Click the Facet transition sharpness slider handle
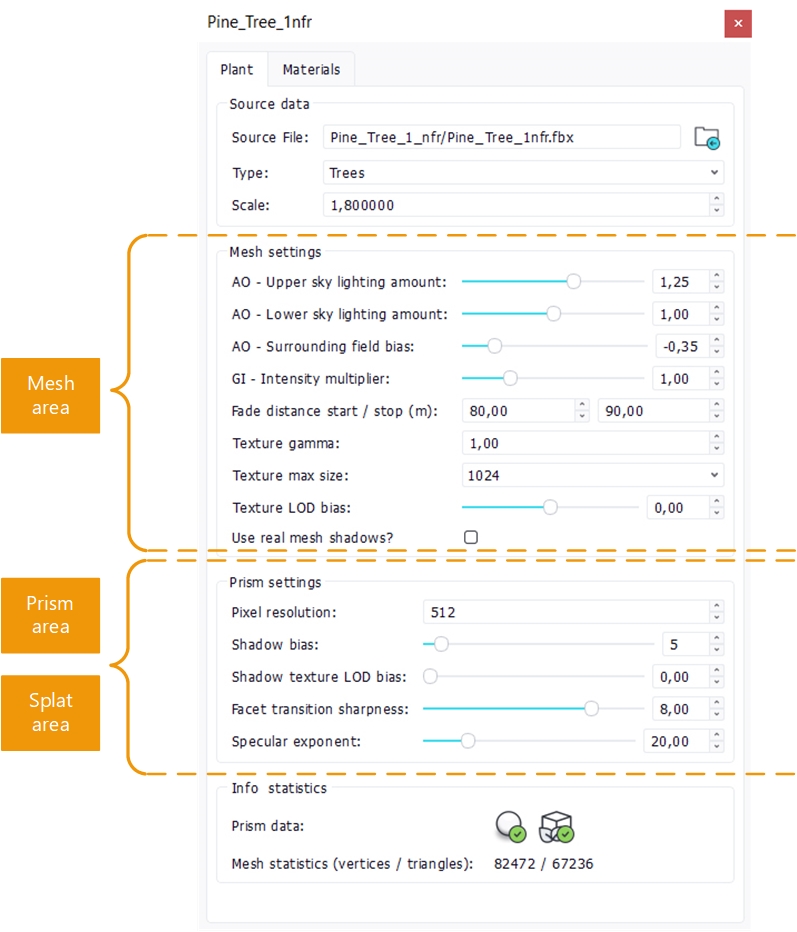Image resolution: width=797 pixels, height=932 pixels. point(591,709)
